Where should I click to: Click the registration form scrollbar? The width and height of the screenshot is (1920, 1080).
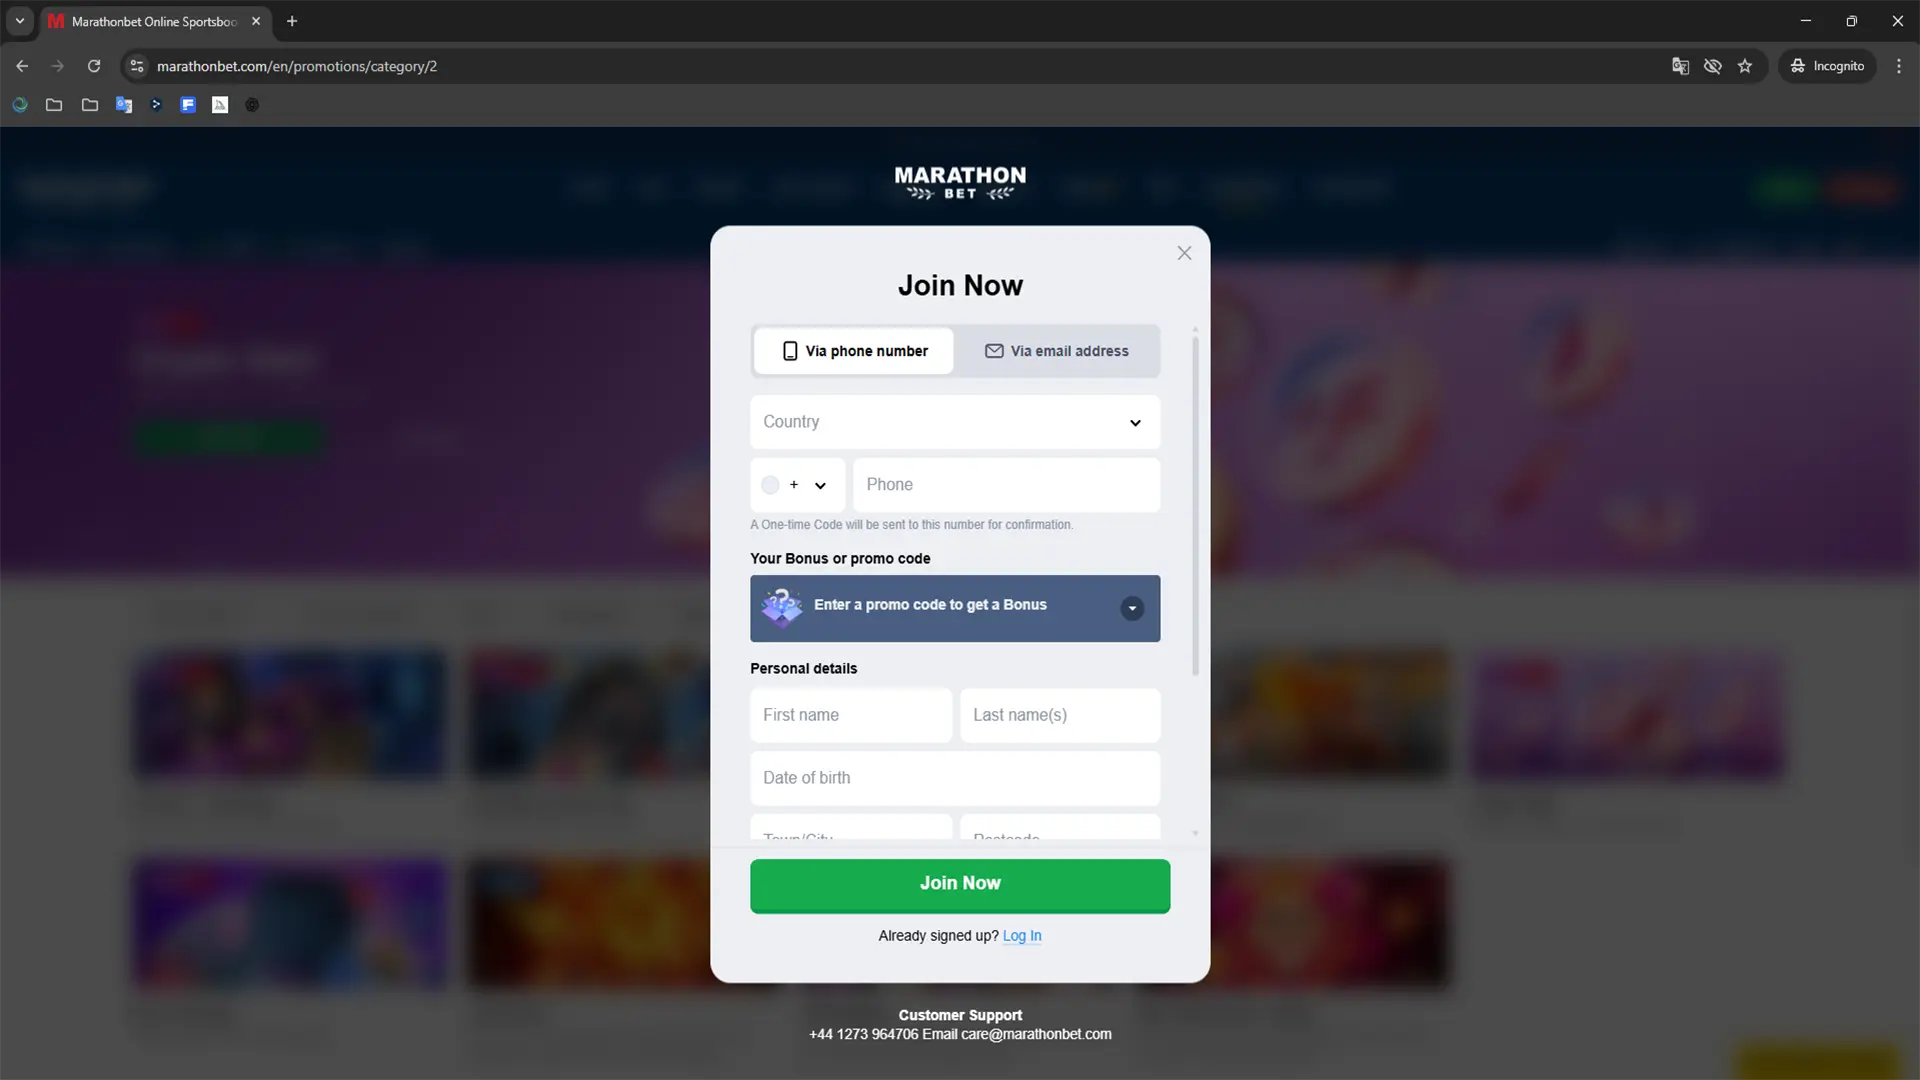[x=1195, y=505]
